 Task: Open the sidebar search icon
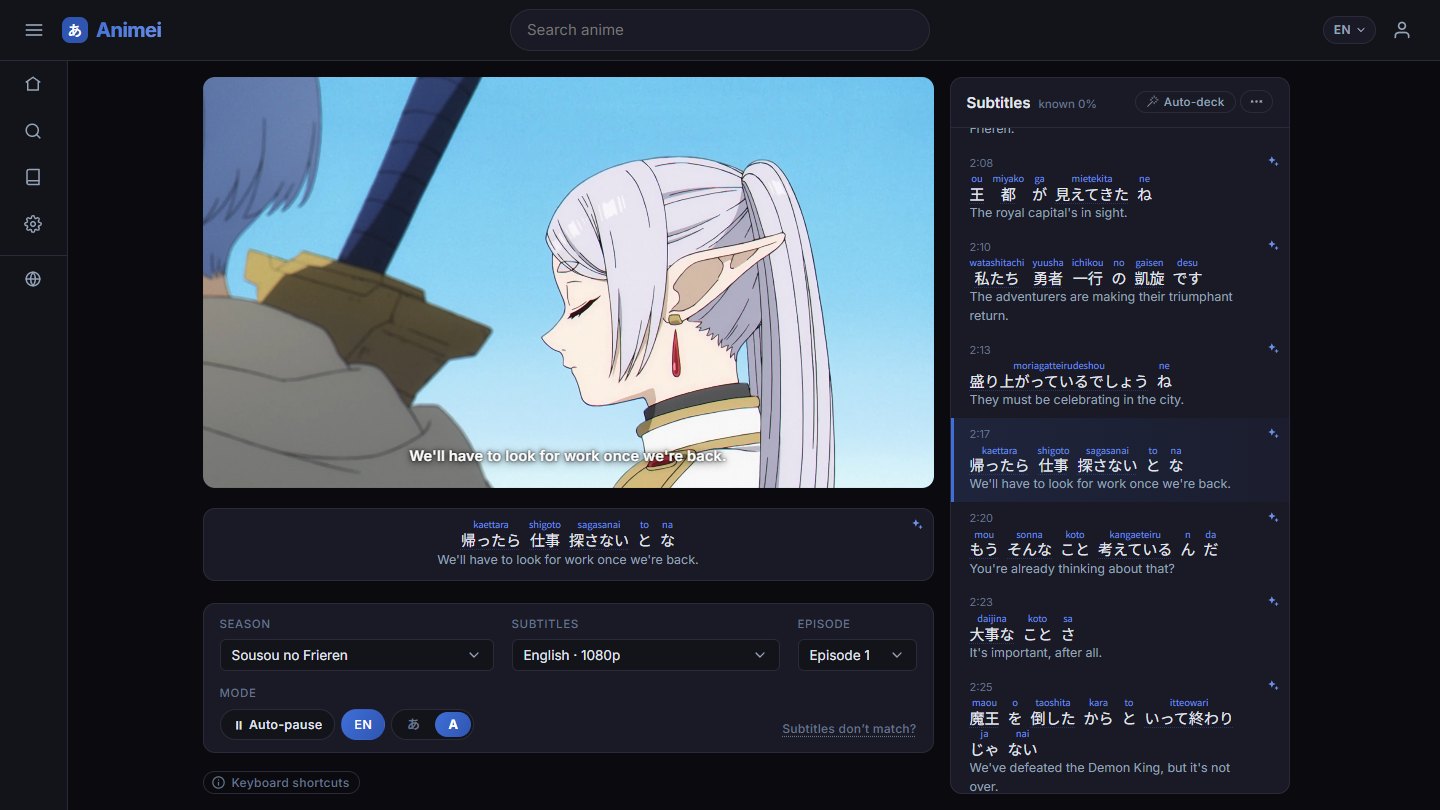pos(33,131)
